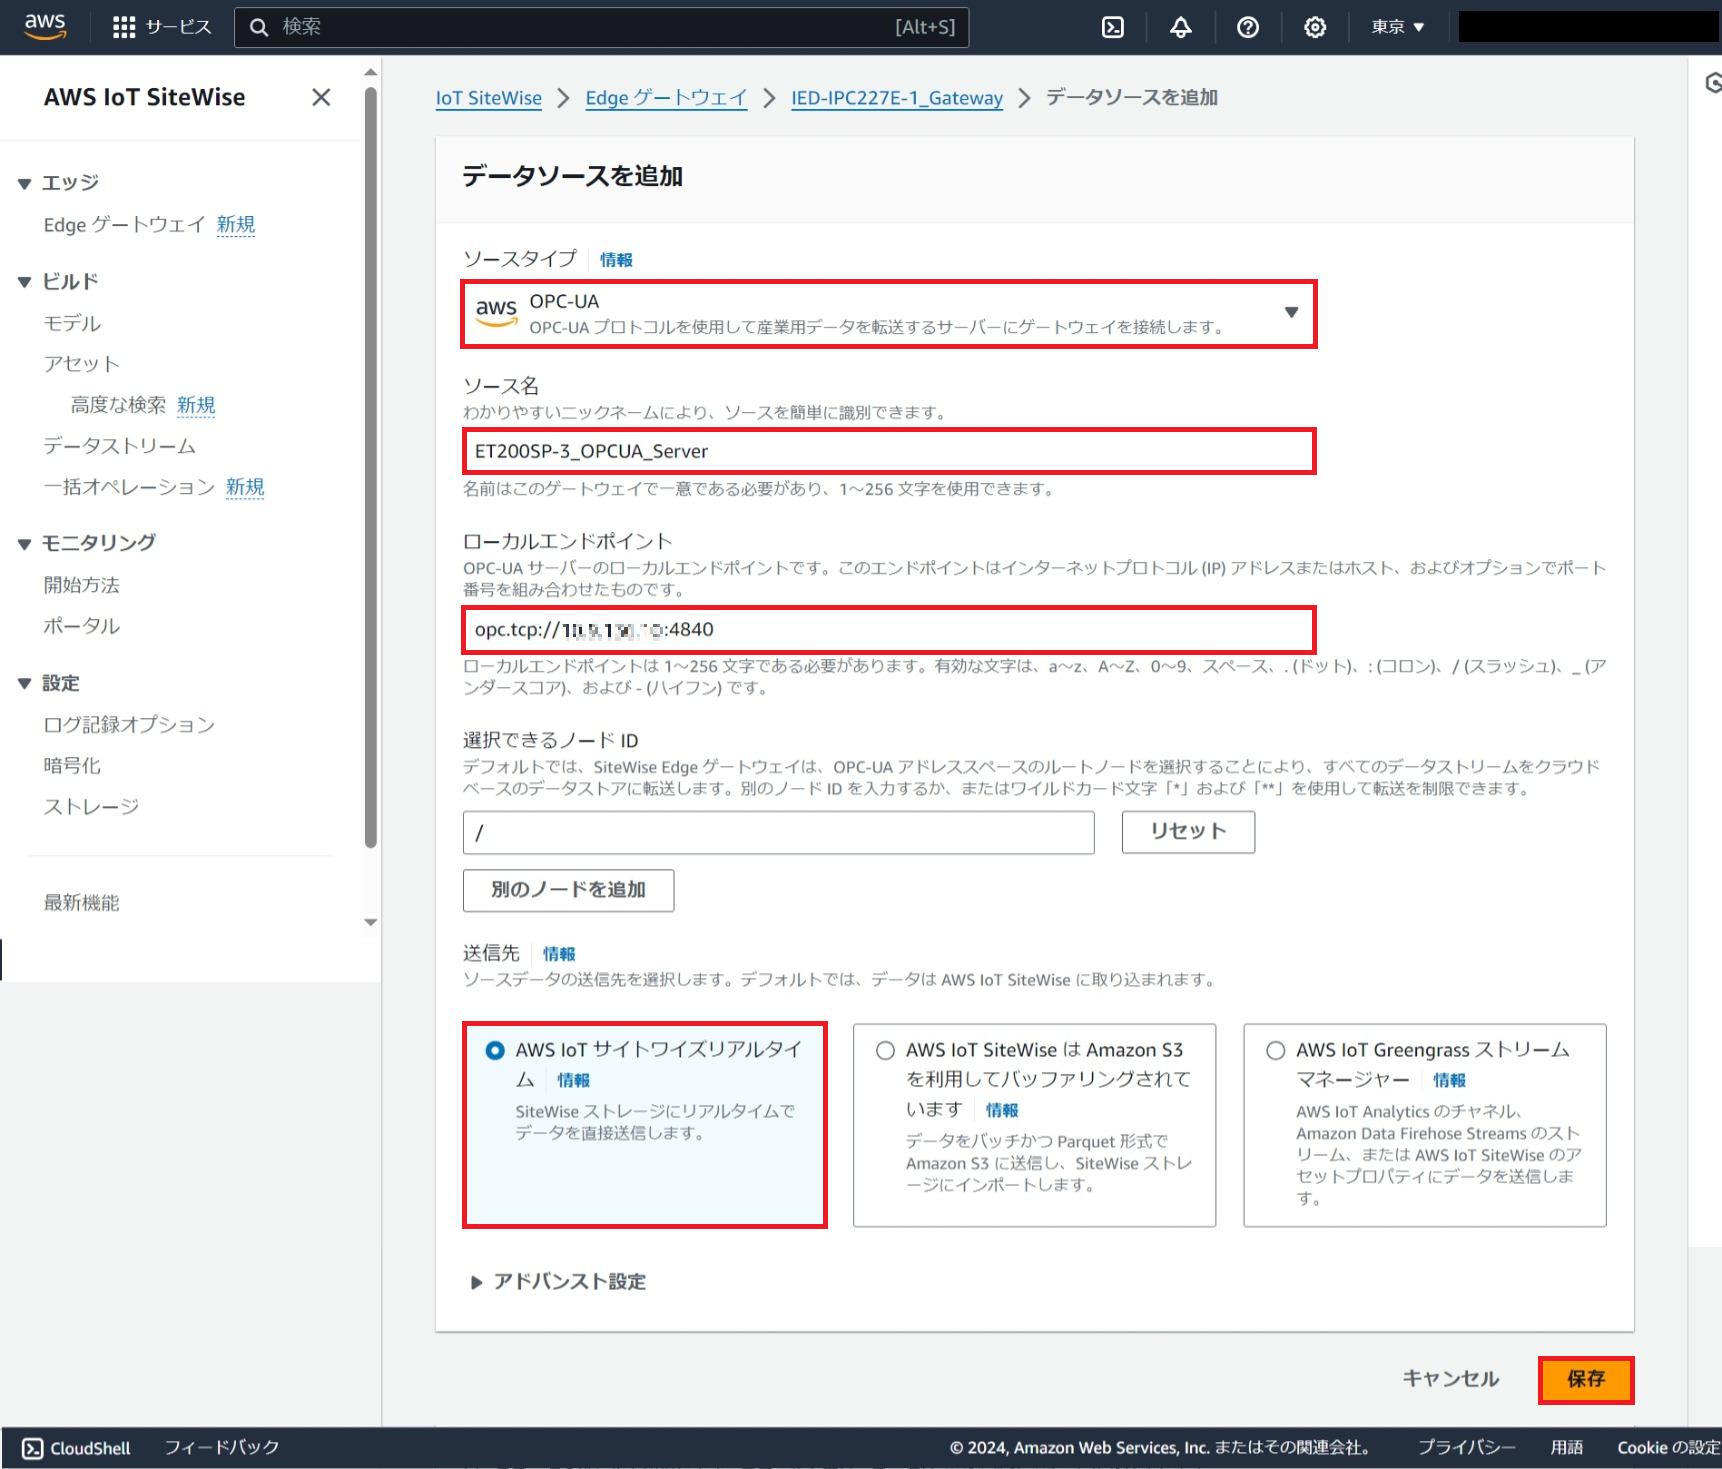Select the Amazon S3 buffering destination option
This screenshot has height=1469, width=1722.
(884, 1050)
